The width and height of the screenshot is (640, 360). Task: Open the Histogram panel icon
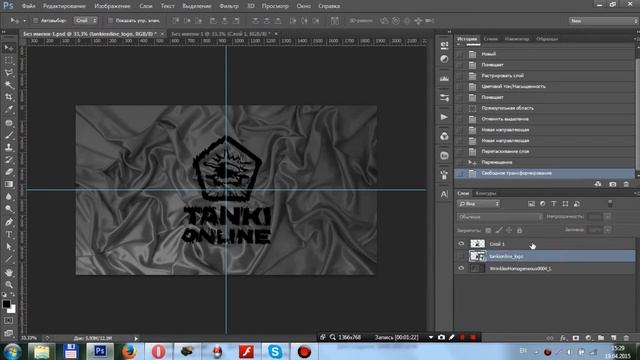(x=444, y=78)
